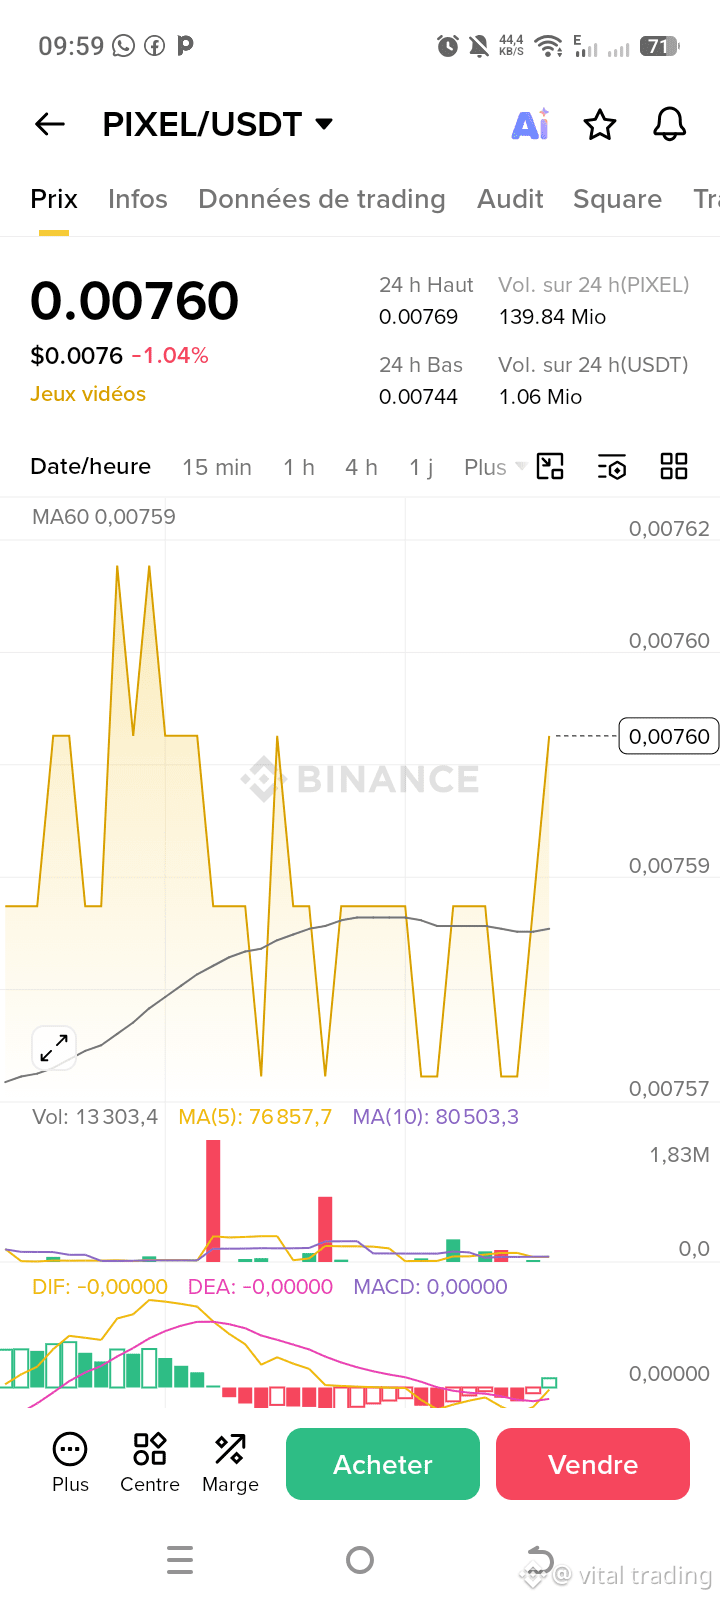Select the 15 min timeframe
Viewport: 720px width, 1600px height.
click(217, 467)
